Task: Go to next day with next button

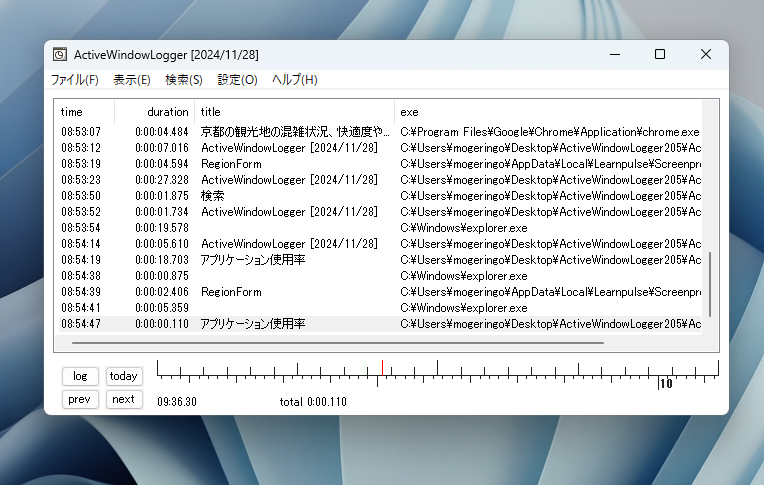Action: tap(124, 399)
